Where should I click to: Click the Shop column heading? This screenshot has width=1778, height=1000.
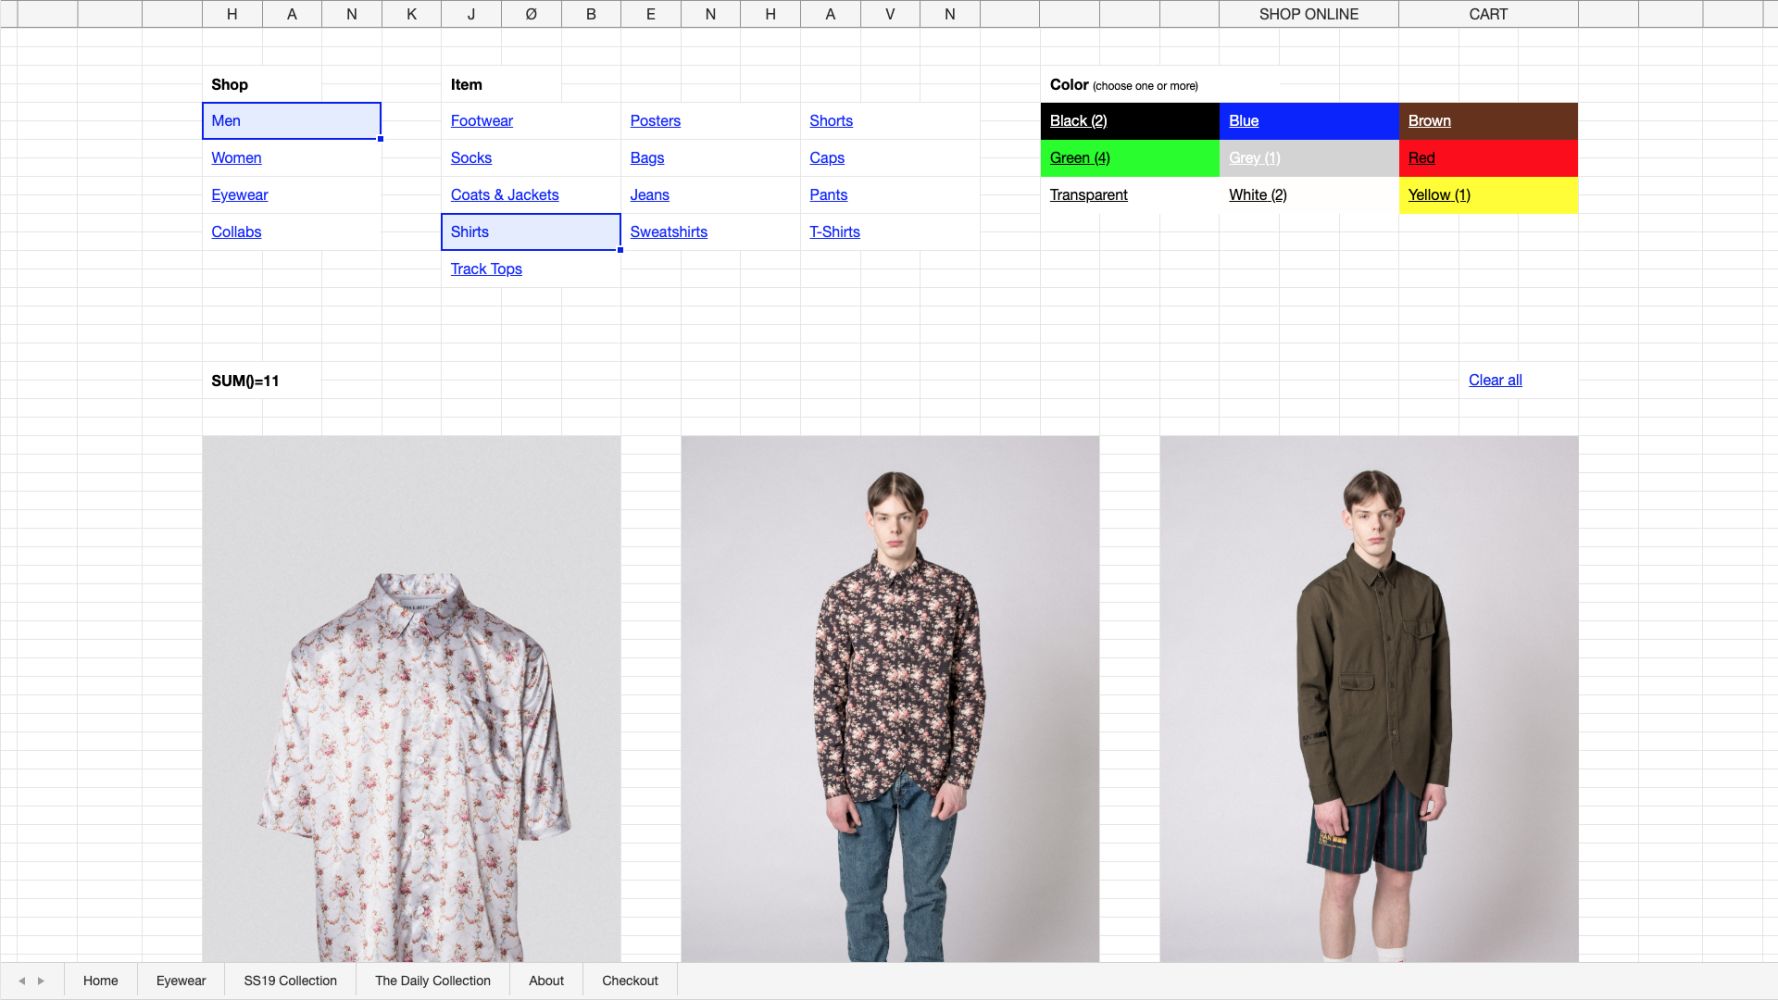(x=229, y=85)
